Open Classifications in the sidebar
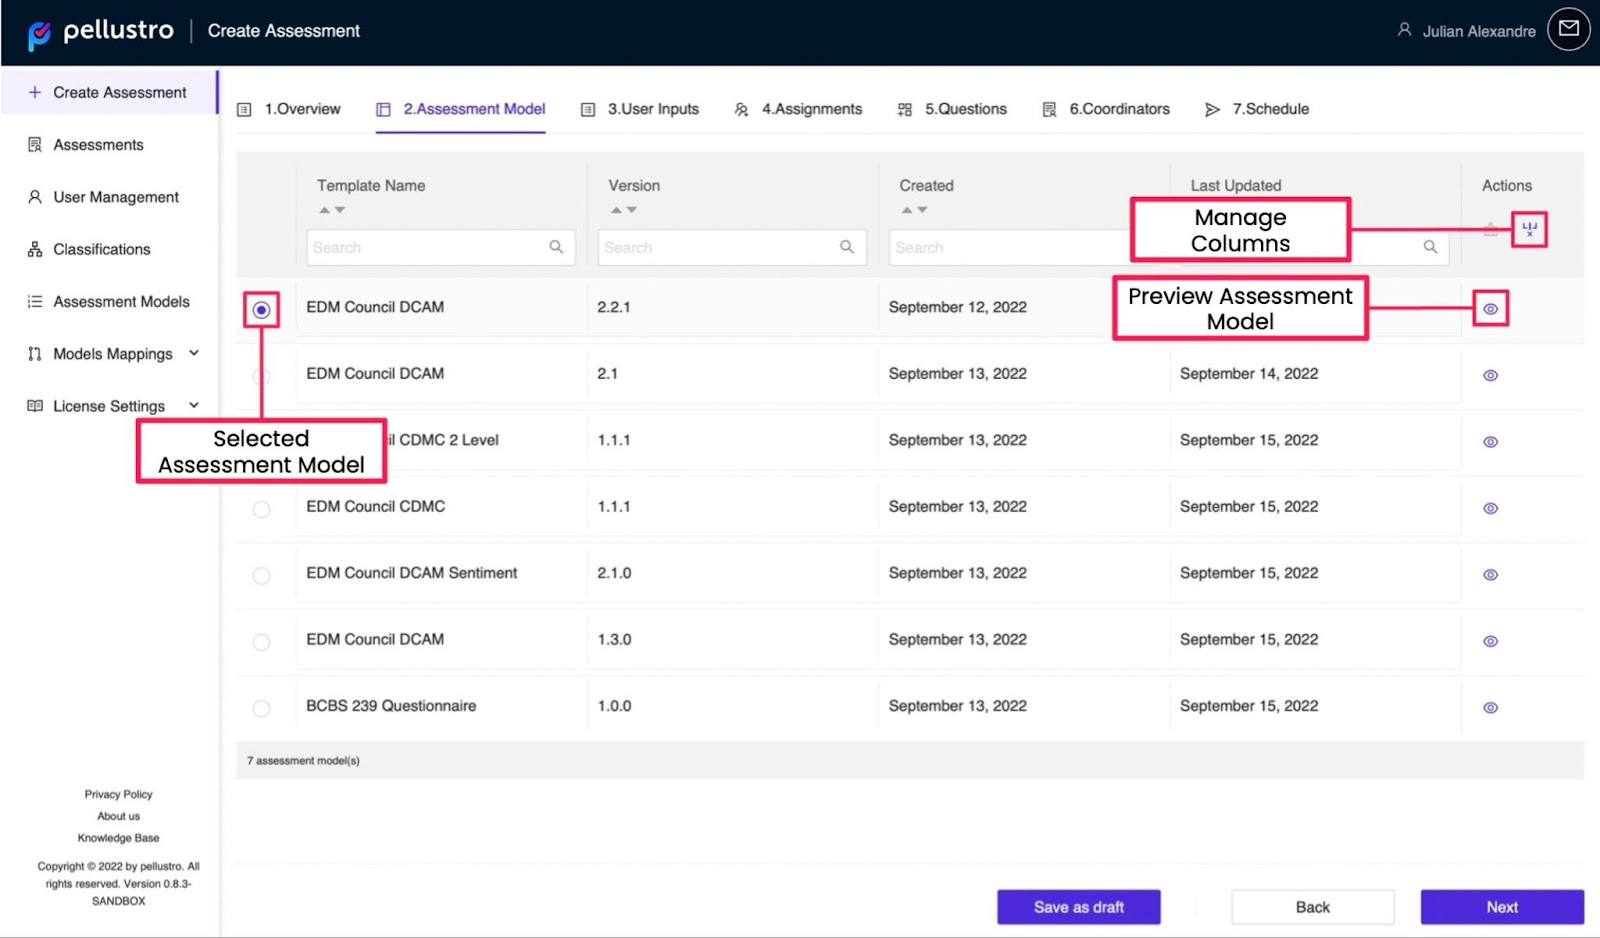Image resolution: width=1600 pixels, height=938 pixels. point(102,249)
